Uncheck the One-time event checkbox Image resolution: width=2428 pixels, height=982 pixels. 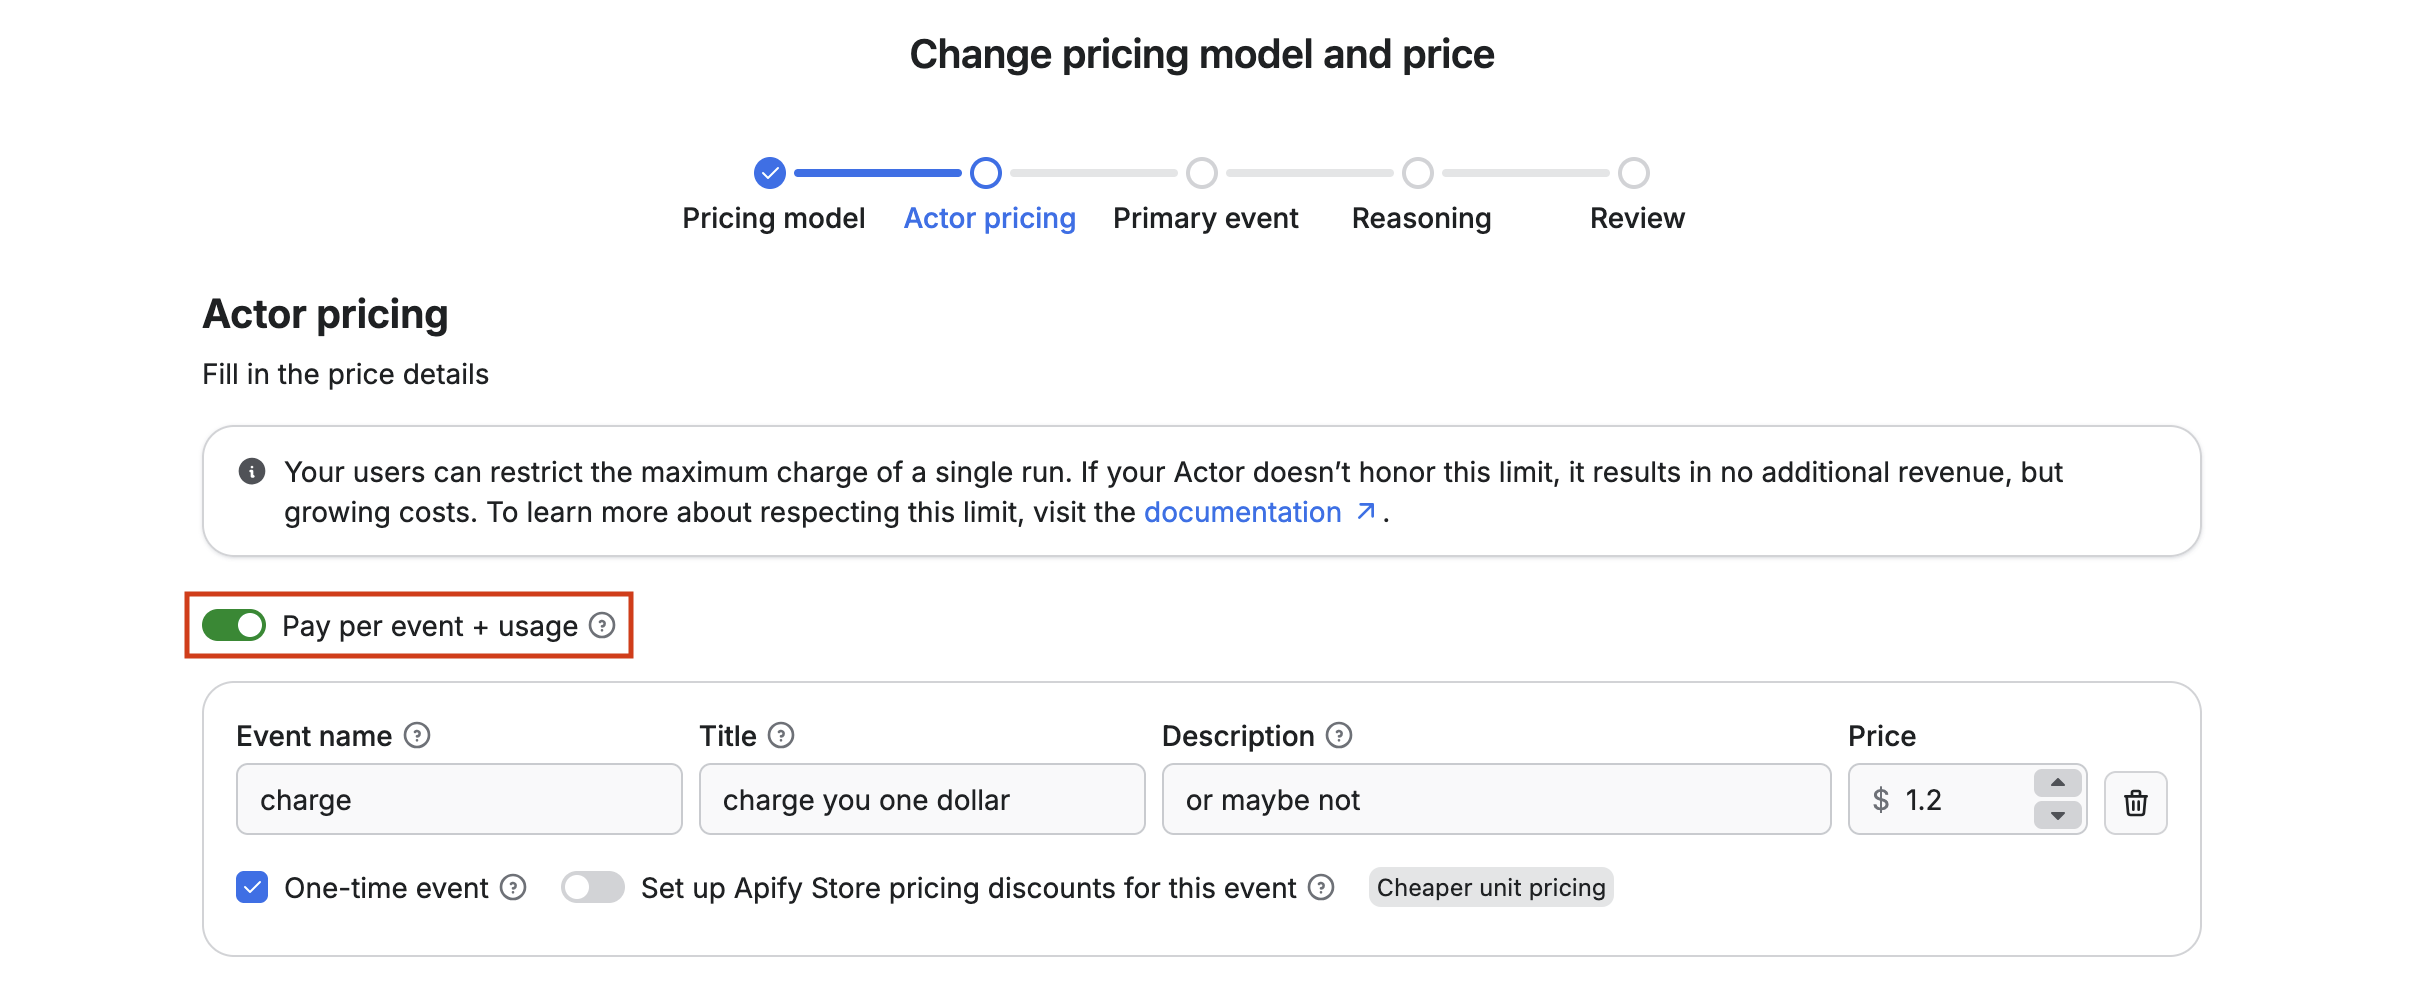click(x=251, y=887)
